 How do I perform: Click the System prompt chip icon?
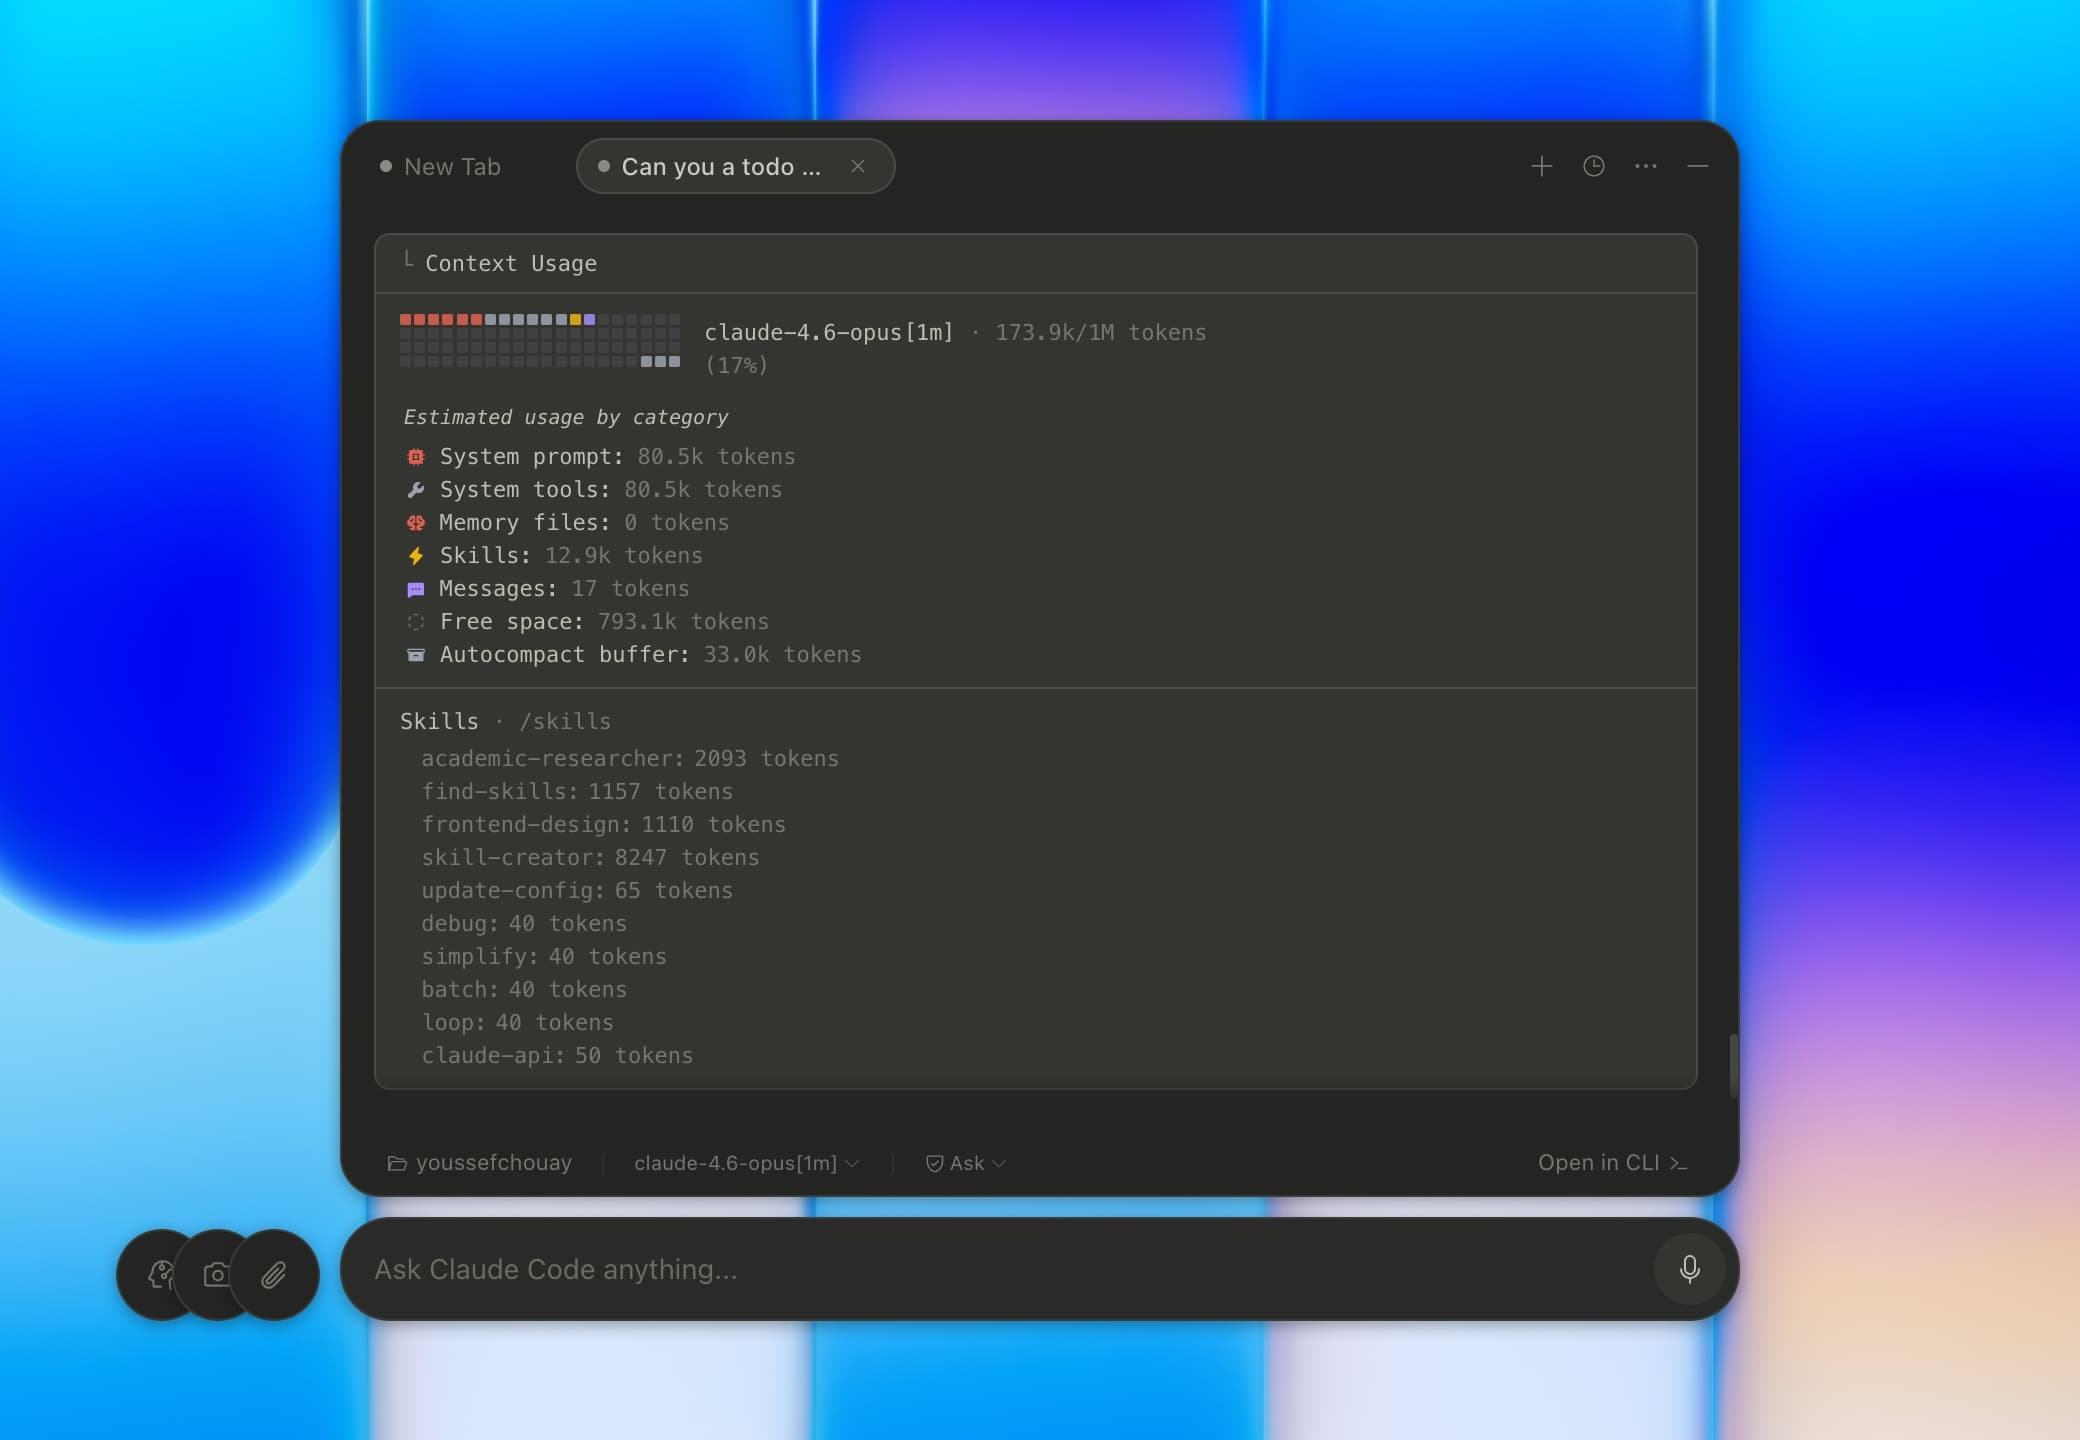(x=416, y=457)
